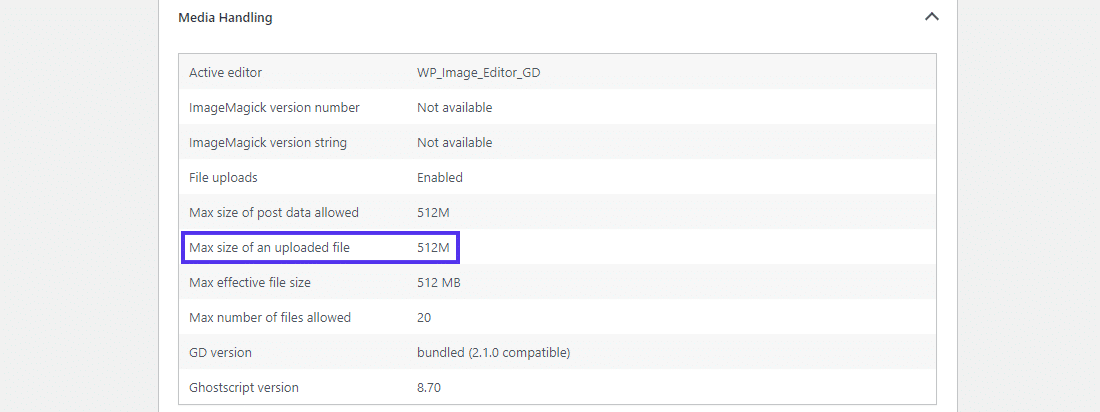Screen dimensions: 1100x412
Task: Click the GD version label
Action: pos(220,352)
